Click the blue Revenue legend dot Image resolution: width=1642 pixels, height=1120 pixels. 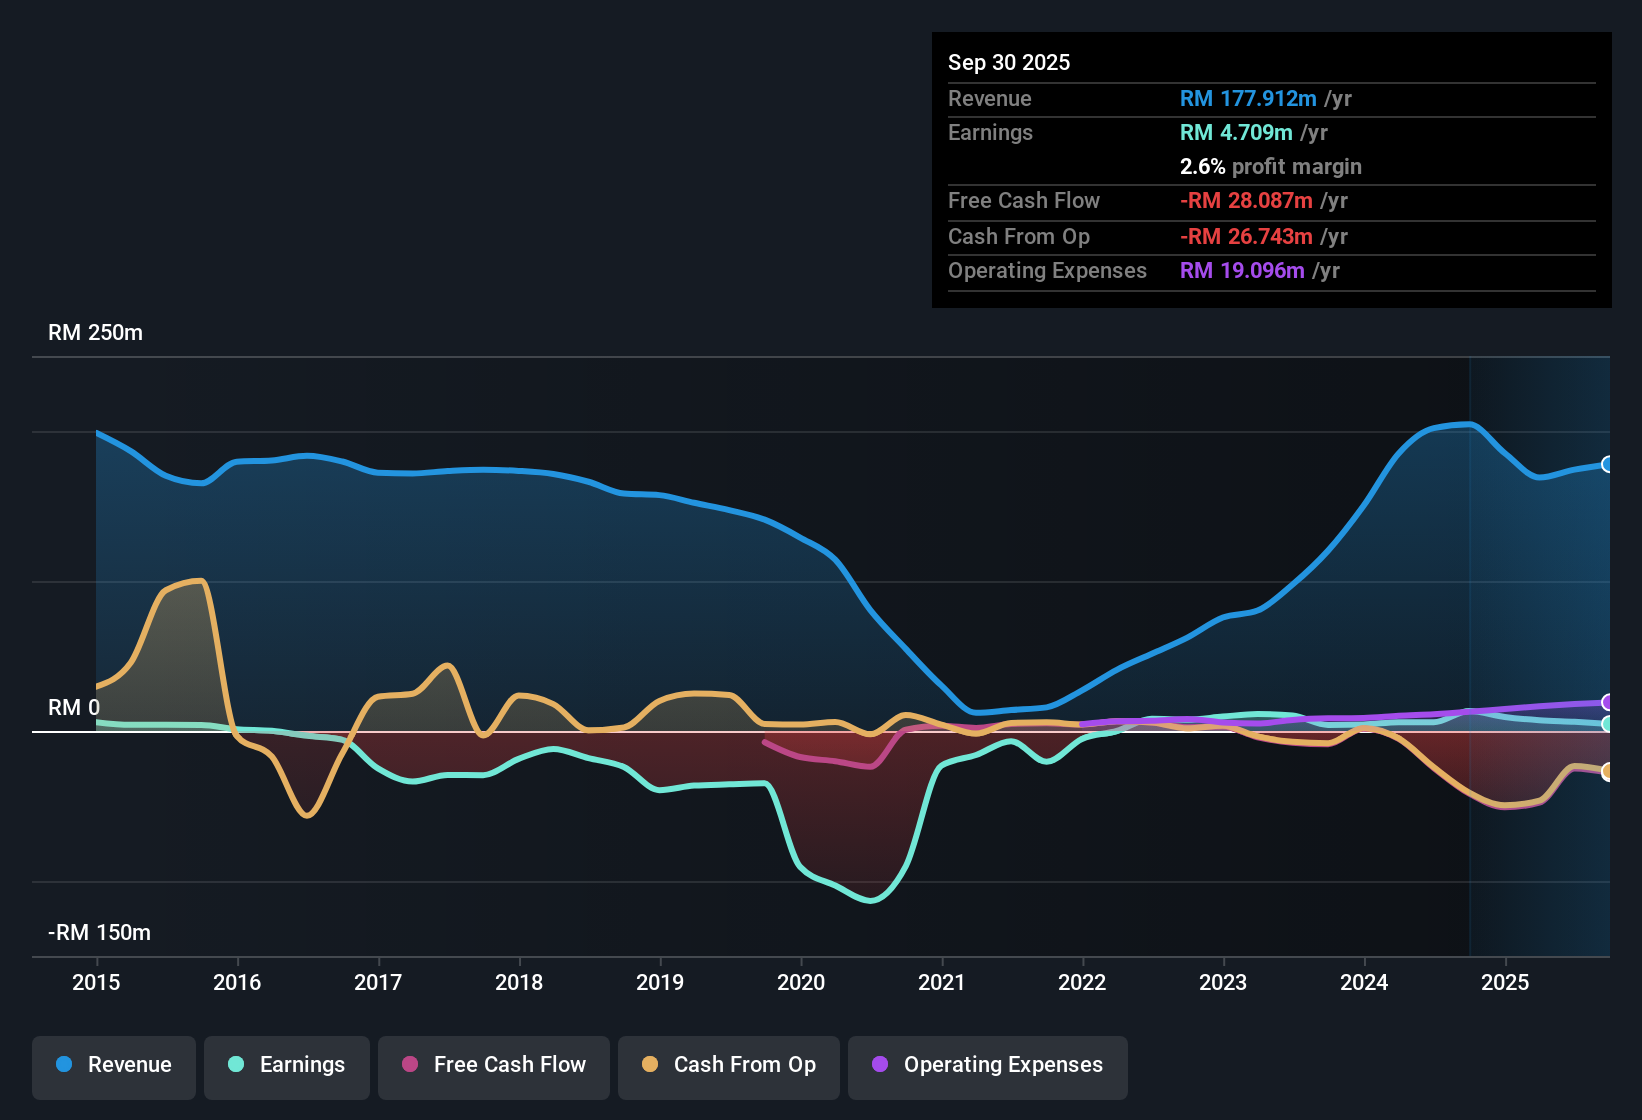[62, 1065]
